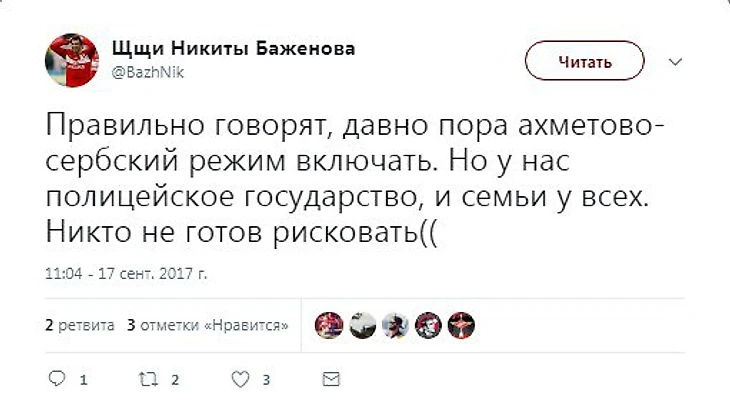This screenshot has height=409, width=730.
Task: Click like count number 3
Action: pyautogui.click(x=266, y=381)
